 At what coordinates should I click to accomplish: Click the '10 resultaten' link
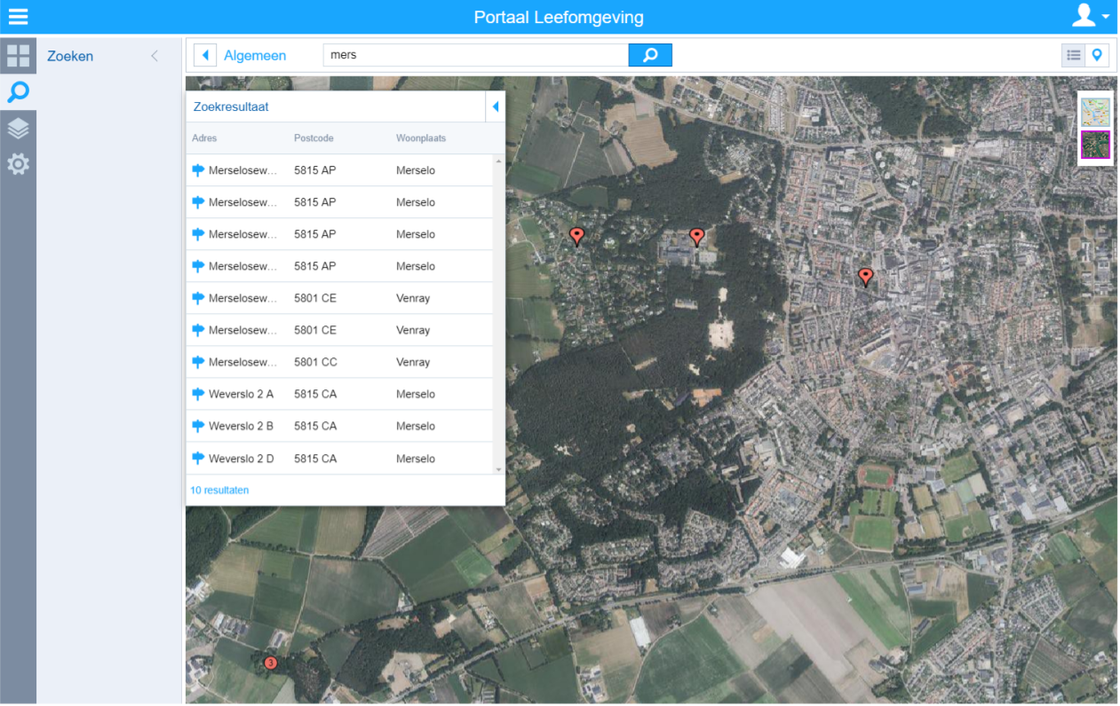click(x=219, y=490)
